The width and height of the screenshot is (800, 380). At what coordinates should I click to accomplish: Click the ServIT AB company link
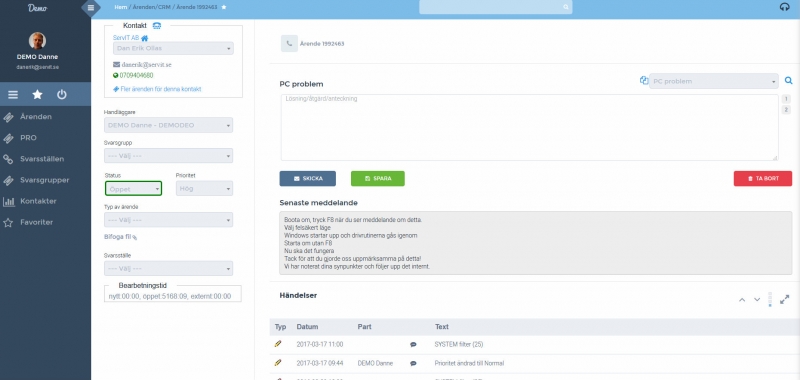(x=126, y=38)
